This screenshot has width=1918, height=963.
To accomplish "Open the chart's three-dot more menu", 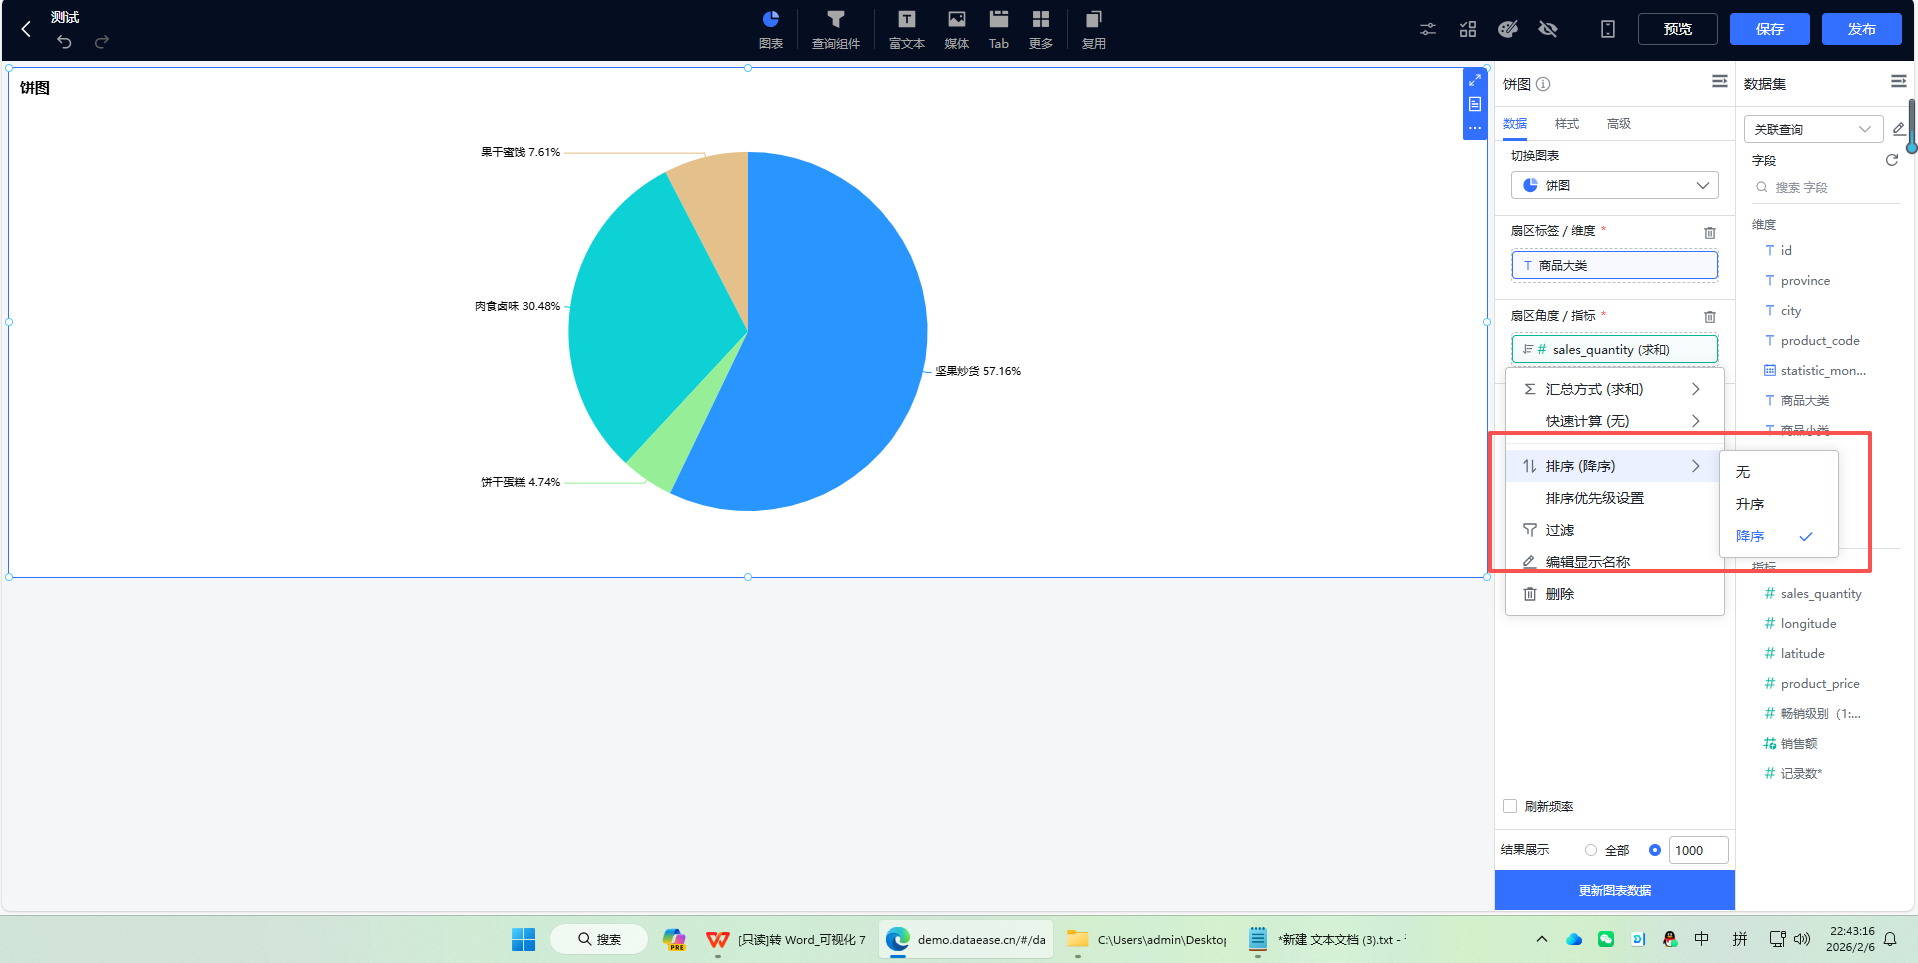I will pyautogui.click(x=1475, y=128).
